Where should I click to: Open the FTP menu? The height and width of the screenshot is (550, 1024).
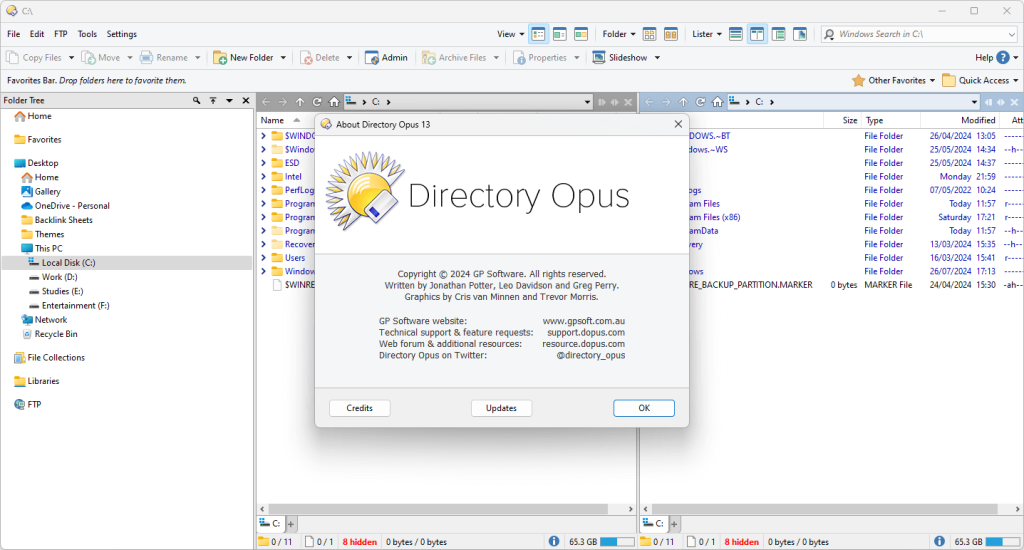click(61, 34)
